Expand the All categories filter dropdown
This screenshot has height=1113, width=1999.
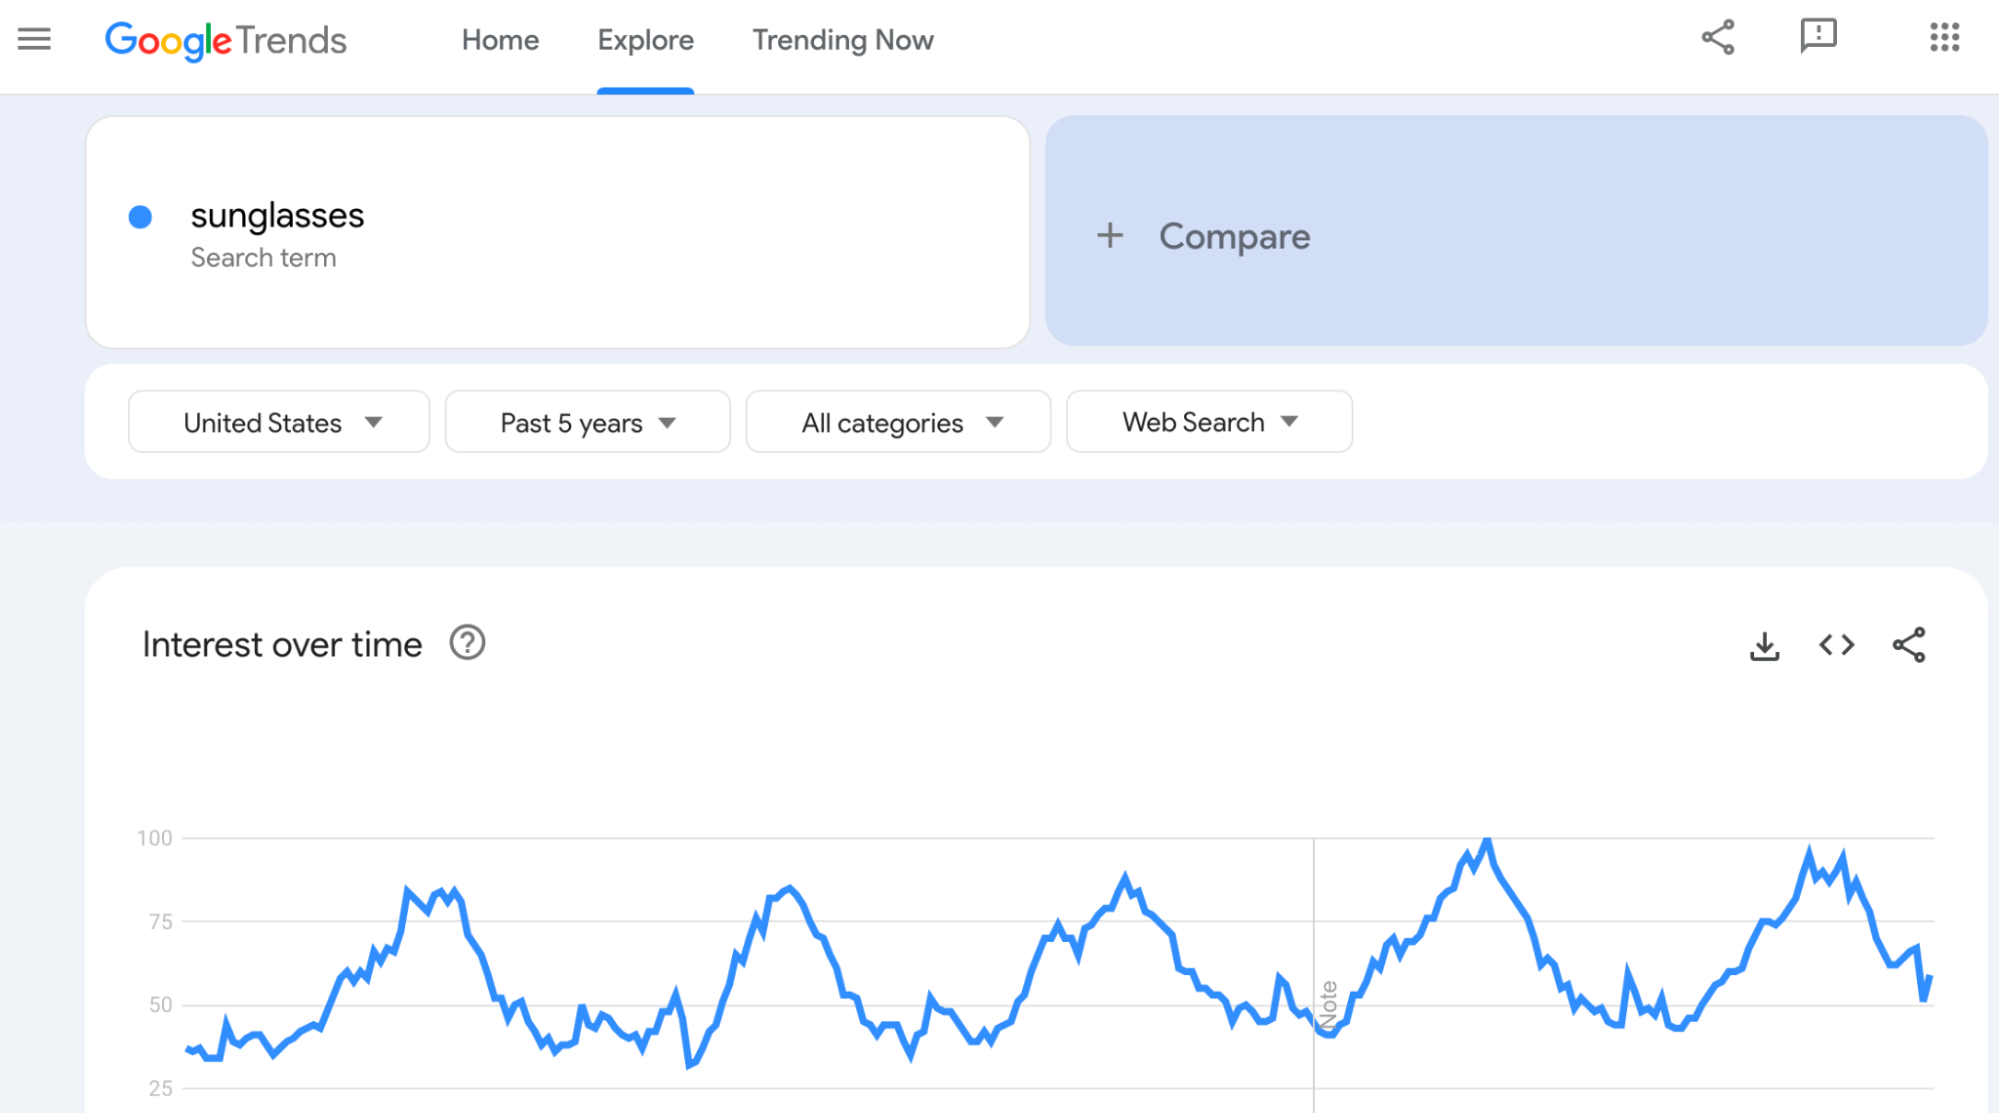[x=897, y=422]
